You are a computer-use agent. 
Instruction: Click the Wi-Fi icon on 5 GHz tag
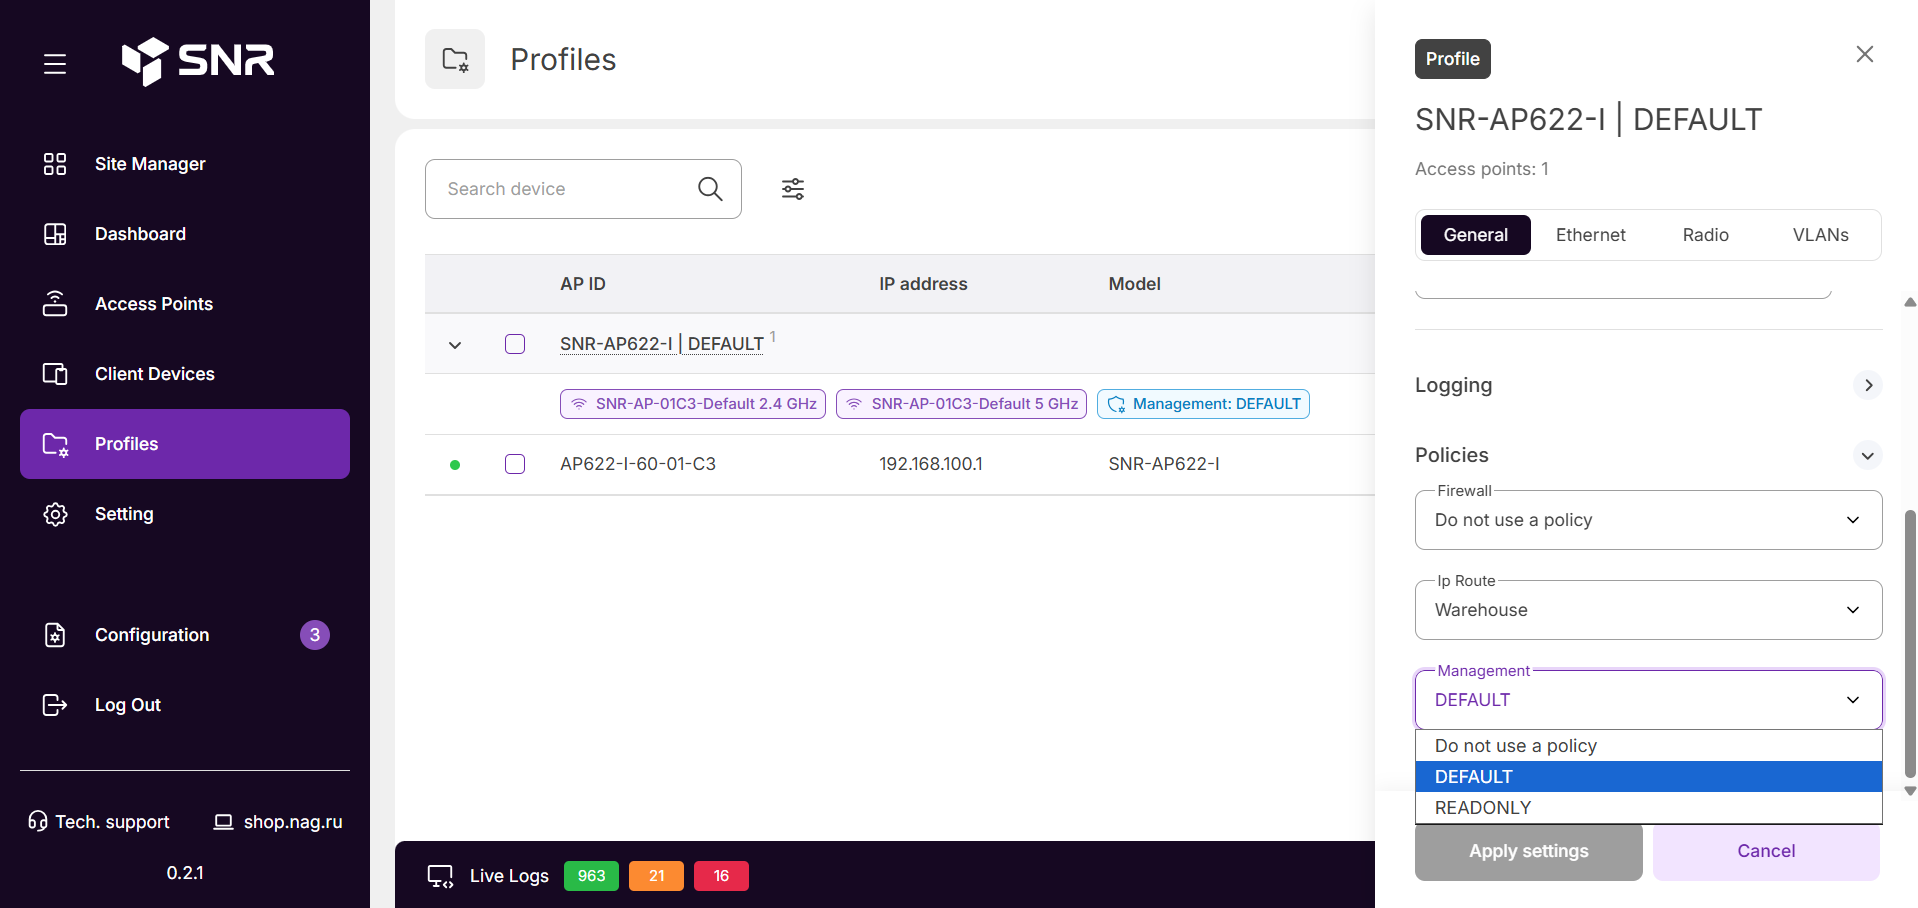click(854, 404)
